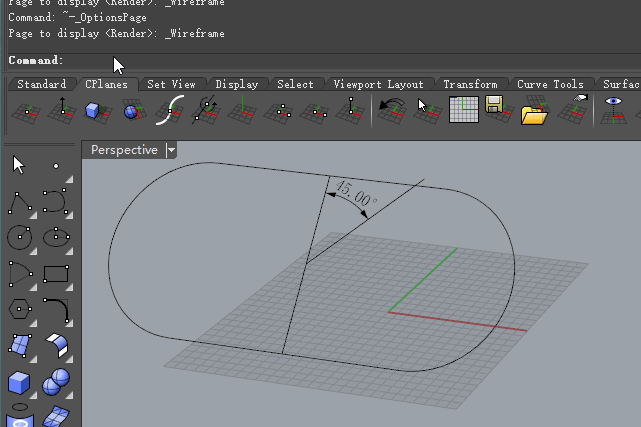Image resolution: width=641 pixels, height=427 pixels.
Task: Save CPlane with floppy disk icon
Action: click(500, 110)
